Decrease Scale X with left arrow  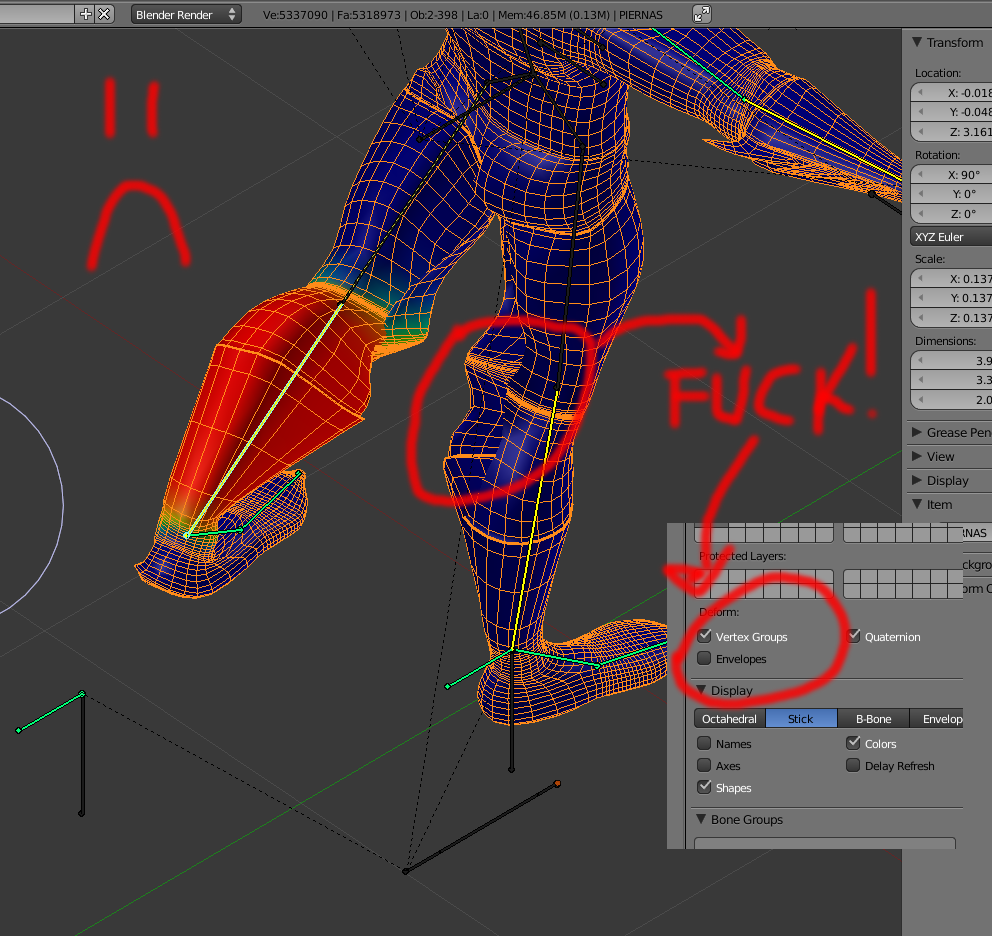click(x=921, y=278)
